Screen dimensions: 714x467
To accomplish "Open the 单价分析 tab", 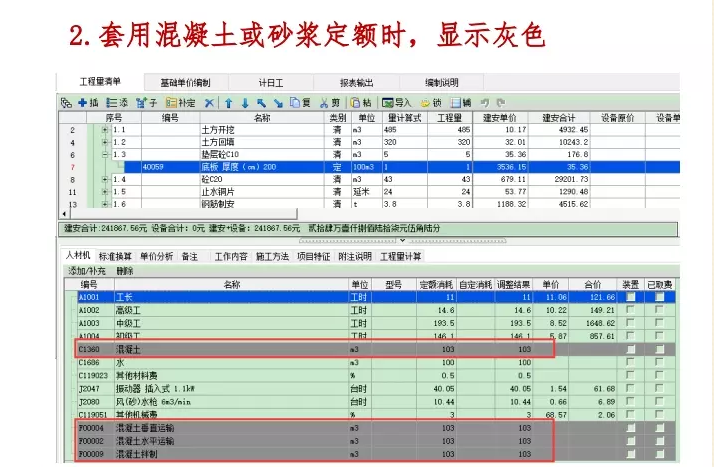I will [155, 257].
